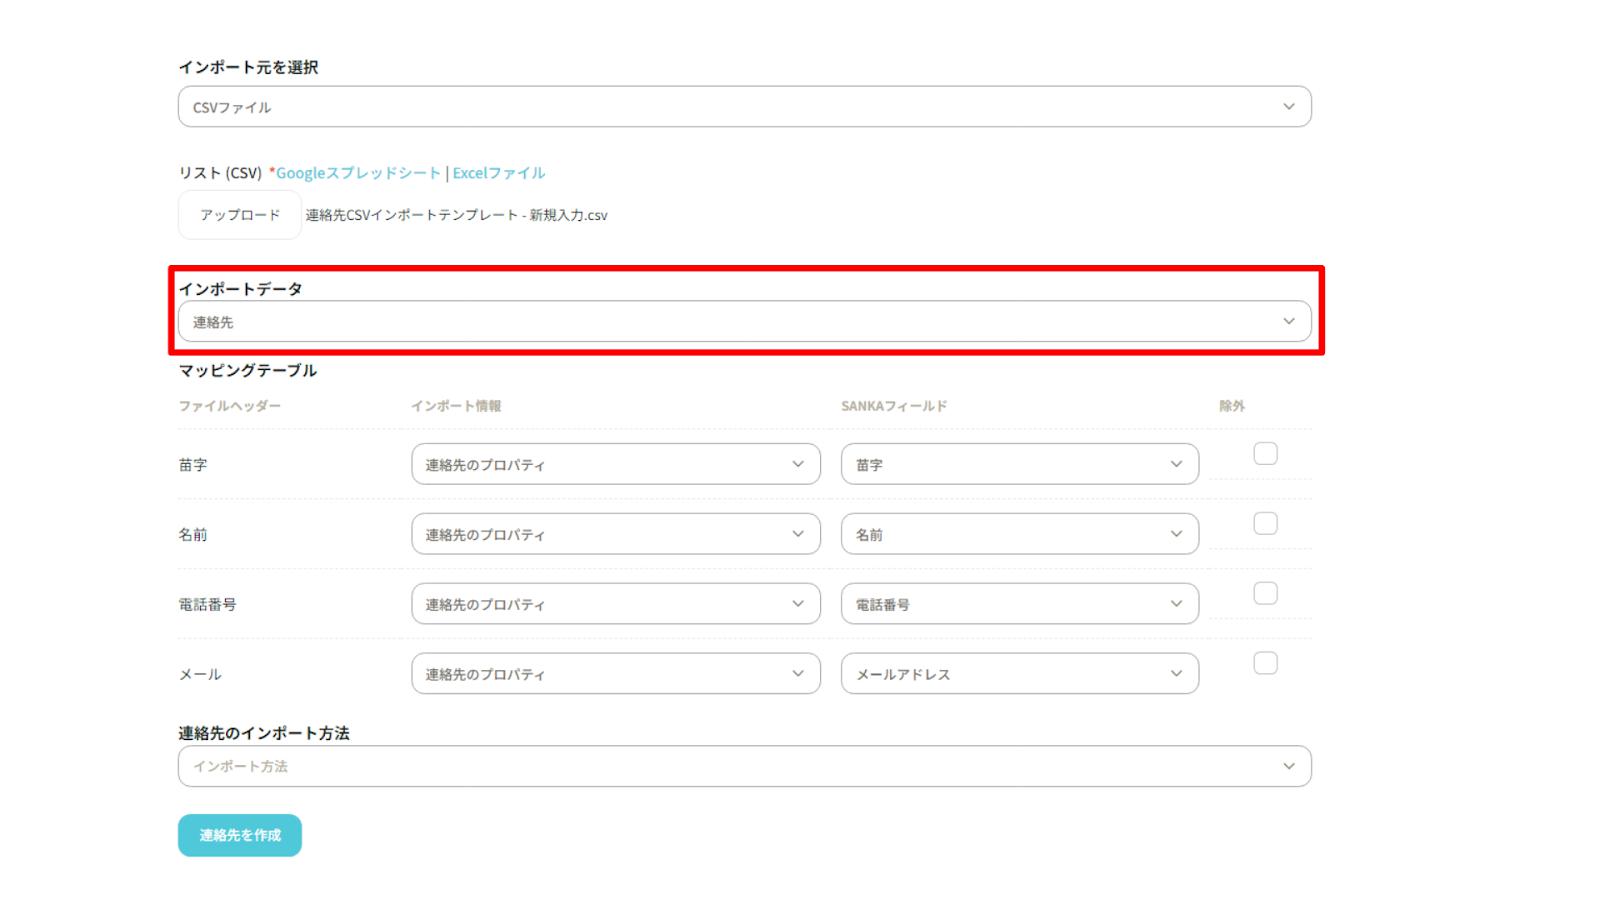Open the Googleスプレッドシート link
The width and height of the screenshot is (1600, 900).
[x=358, y=173]
